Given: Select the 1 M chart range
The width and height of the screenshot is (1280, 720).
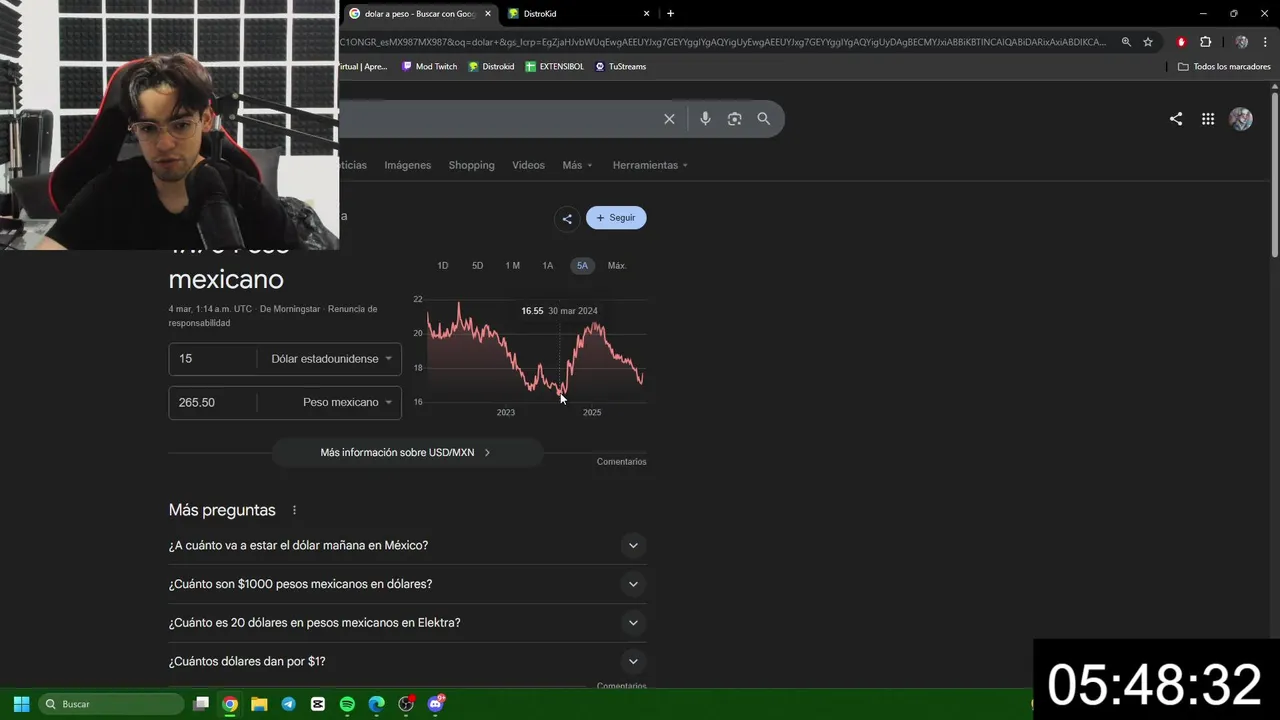Looking at the screenshot, I should 512,266.
